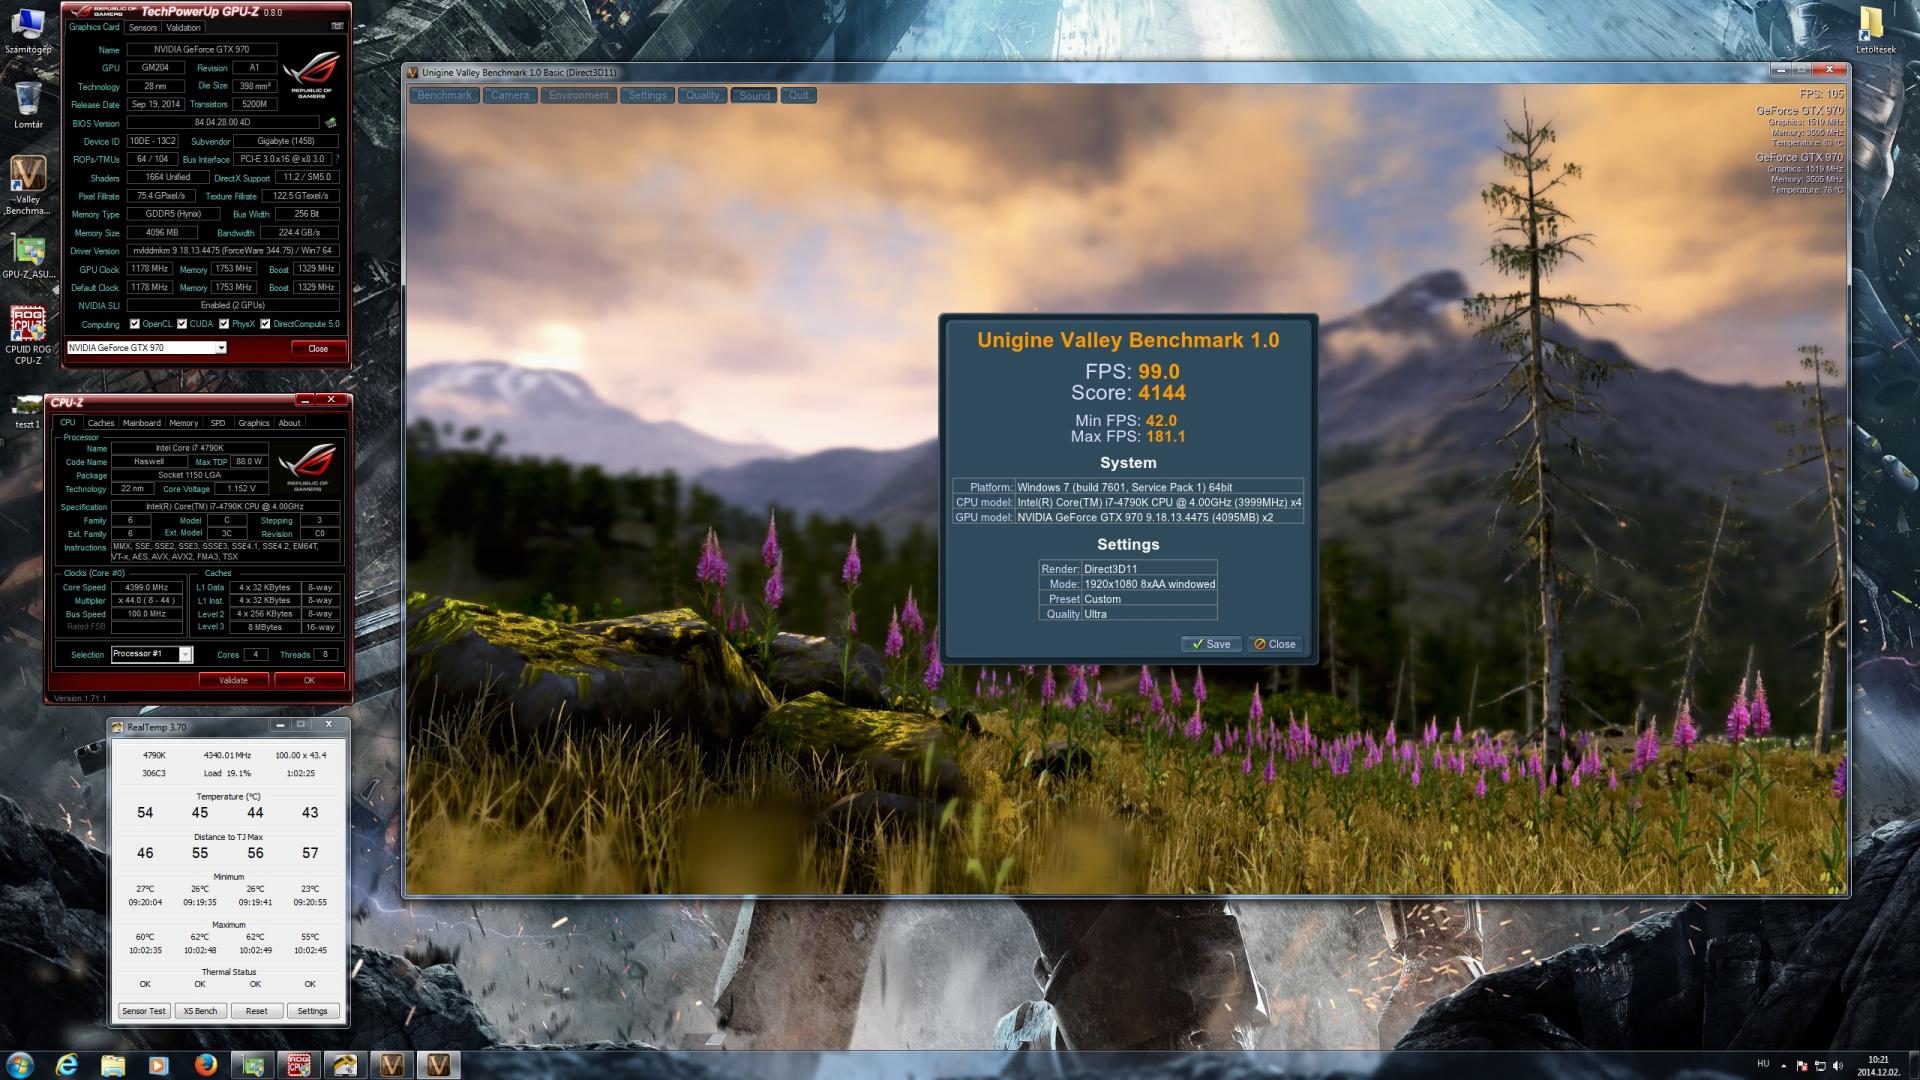Open Windows Explorer from the taskbar
The width and height of the screenshot is (1920, 1080).
pos(112,1065)
